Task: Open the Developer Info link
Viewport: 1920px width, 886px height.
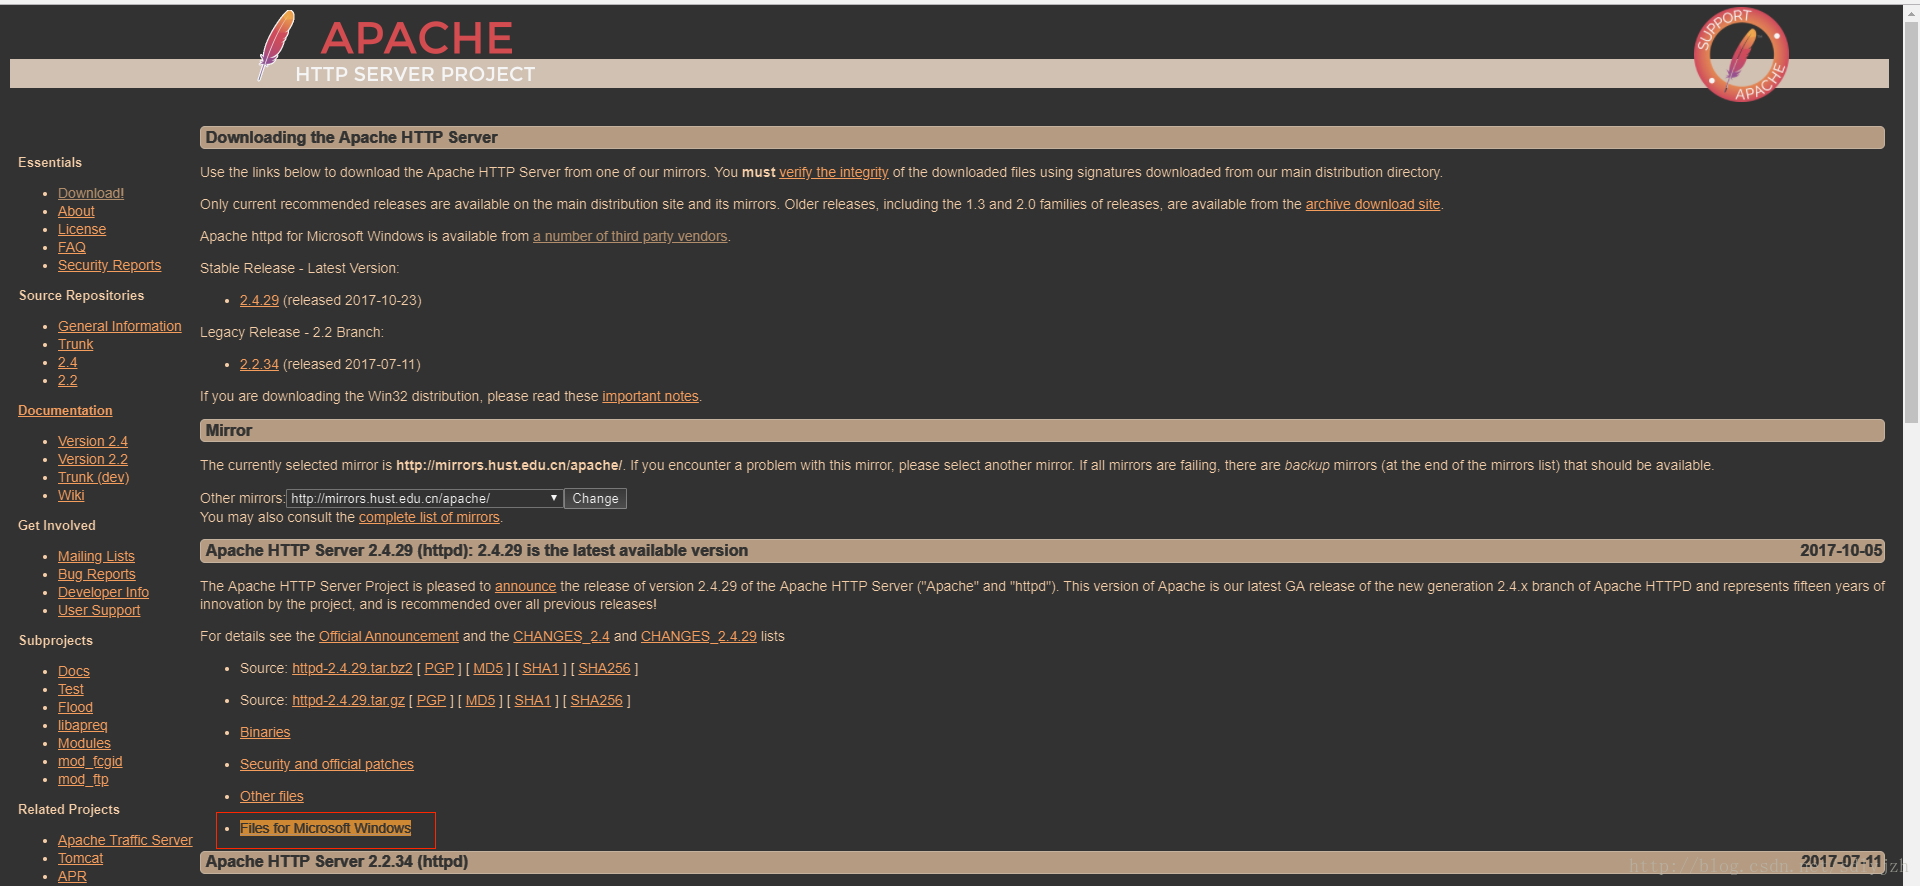Action: point(103,592)
